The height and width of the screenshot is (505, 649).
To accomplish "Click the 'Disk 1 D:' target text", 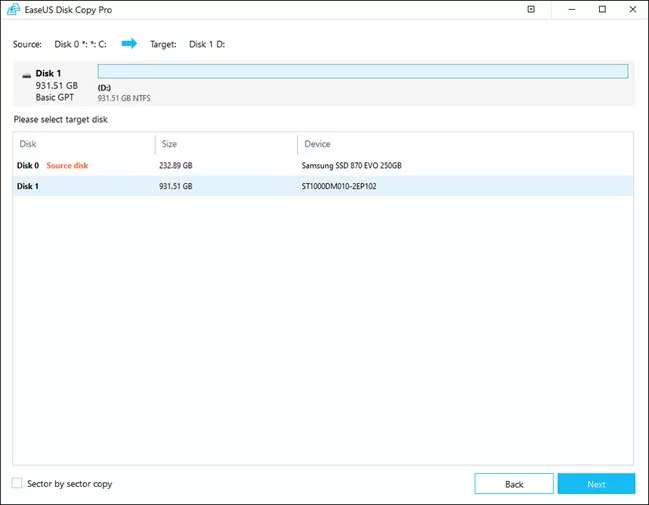I will pos(207,44).
